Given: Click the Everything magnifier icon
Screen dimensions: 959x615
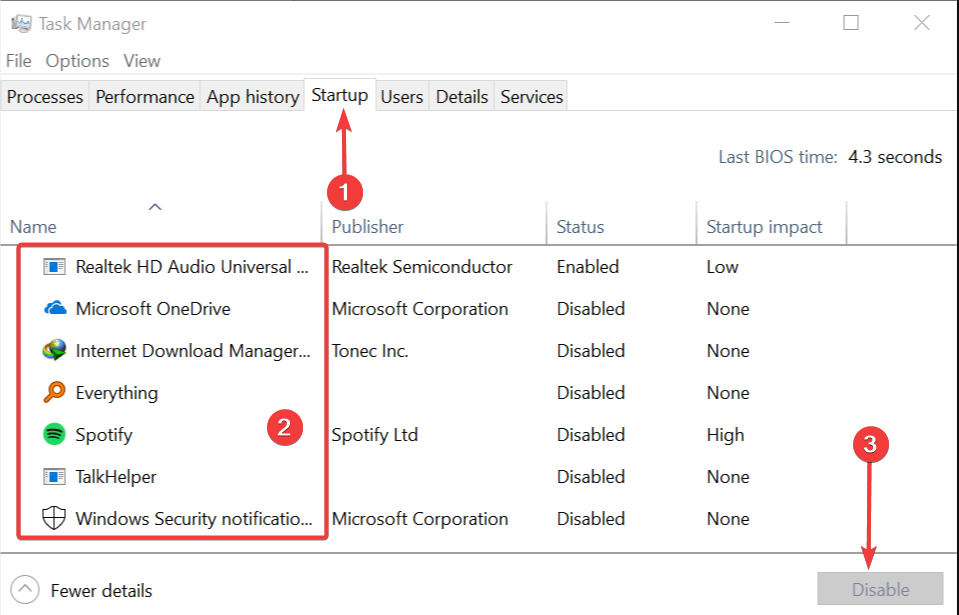Looking at the screenshot, I should point(54,392).
